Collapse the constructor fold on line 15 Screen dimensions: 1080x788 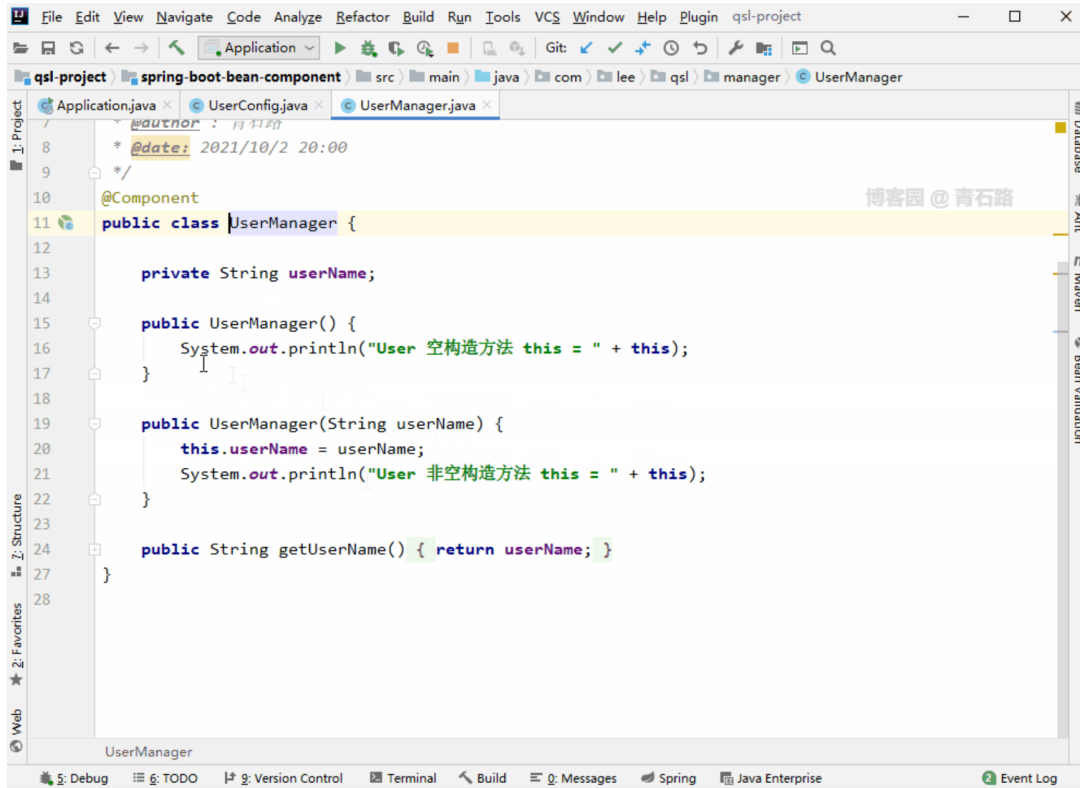pos(95,323)
